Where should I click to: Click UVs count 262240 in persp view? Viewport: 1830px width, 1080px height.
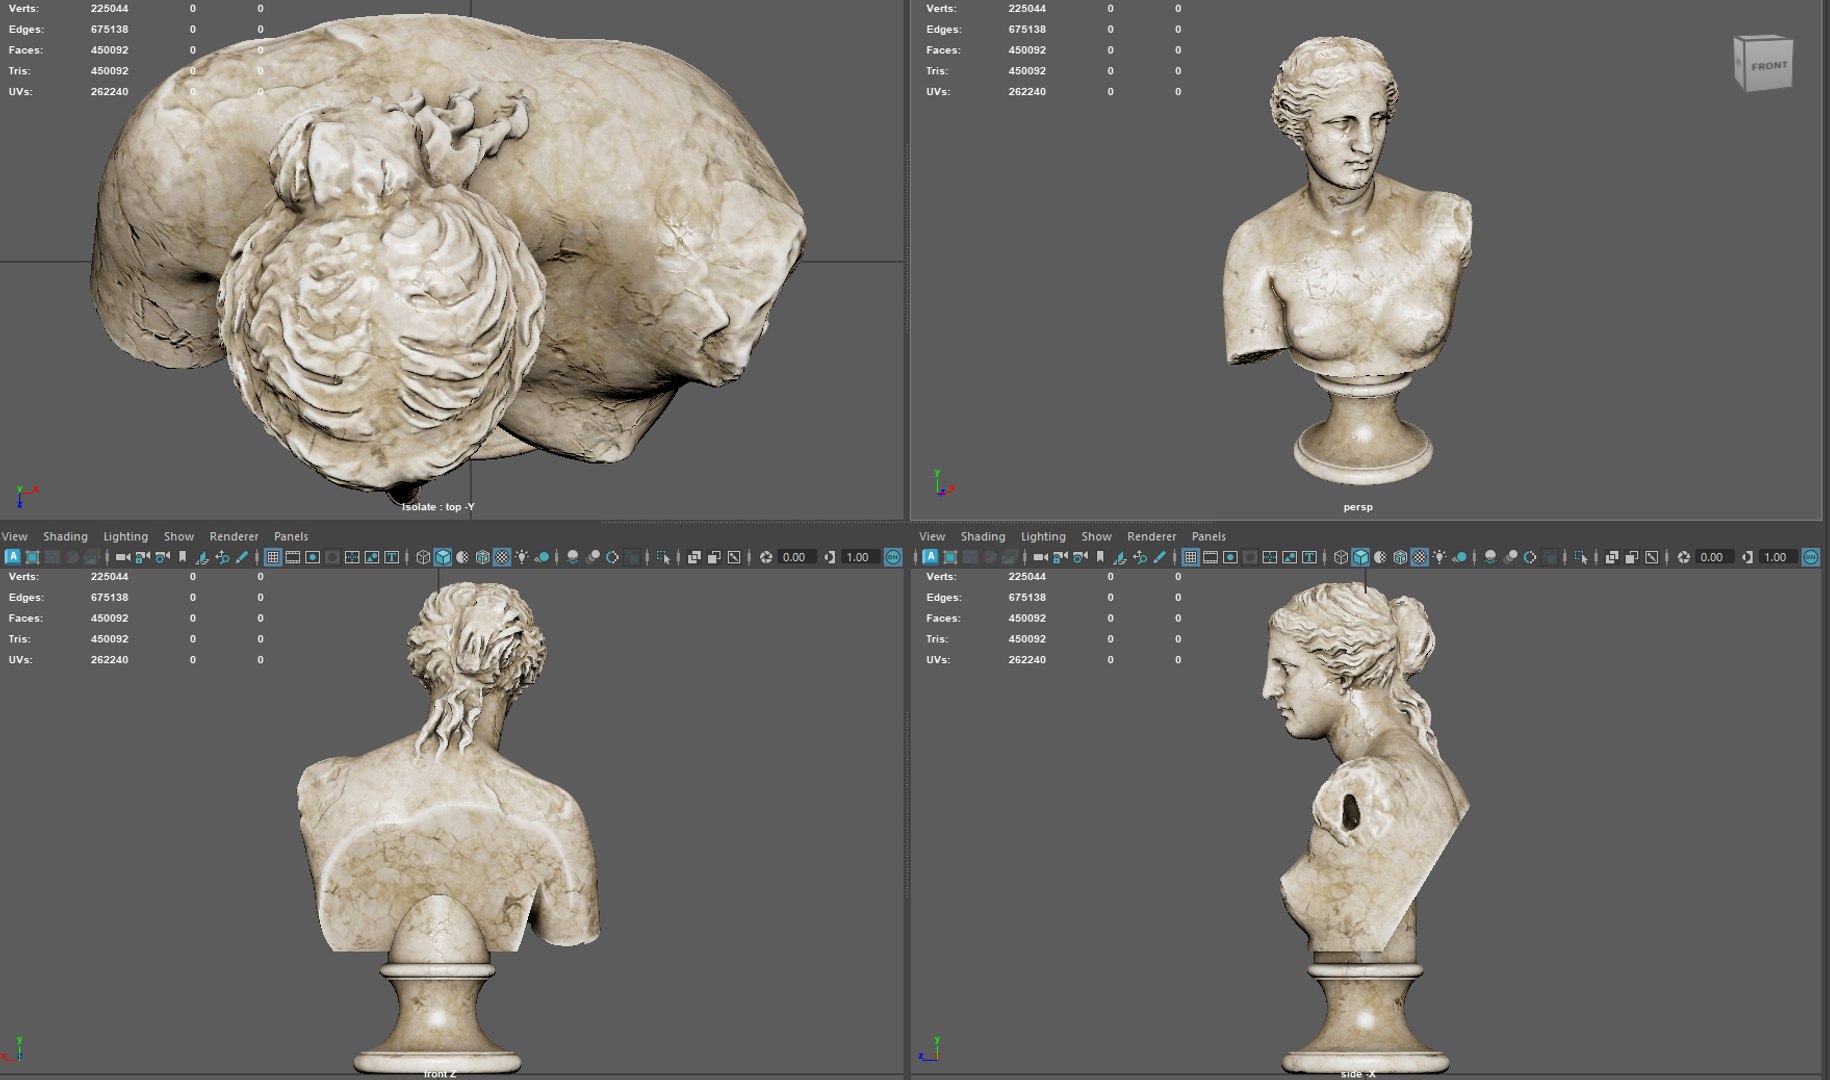[x=1027, y=91]
